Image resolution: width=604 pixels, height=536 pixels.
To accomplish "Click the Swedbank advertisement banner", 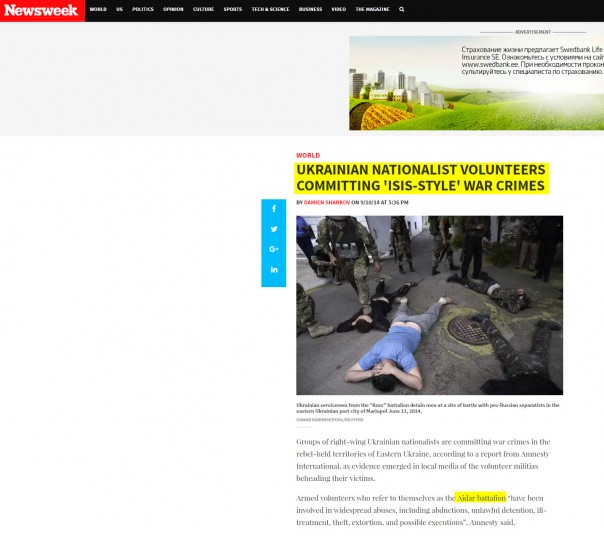I will point(476,83).
